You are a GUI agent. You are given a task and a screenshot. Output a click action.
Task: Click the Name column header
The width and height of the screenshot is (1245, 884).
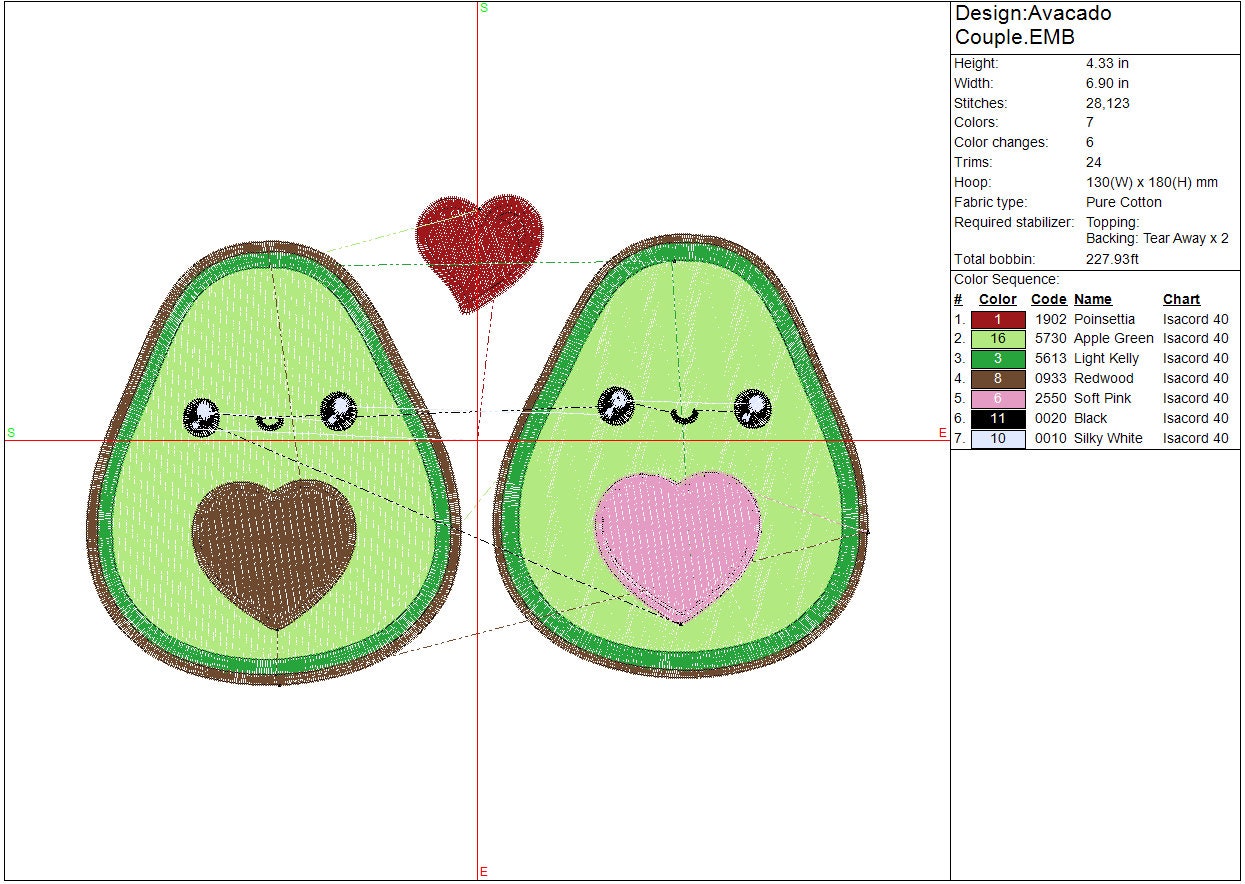tap(1092, 299)
